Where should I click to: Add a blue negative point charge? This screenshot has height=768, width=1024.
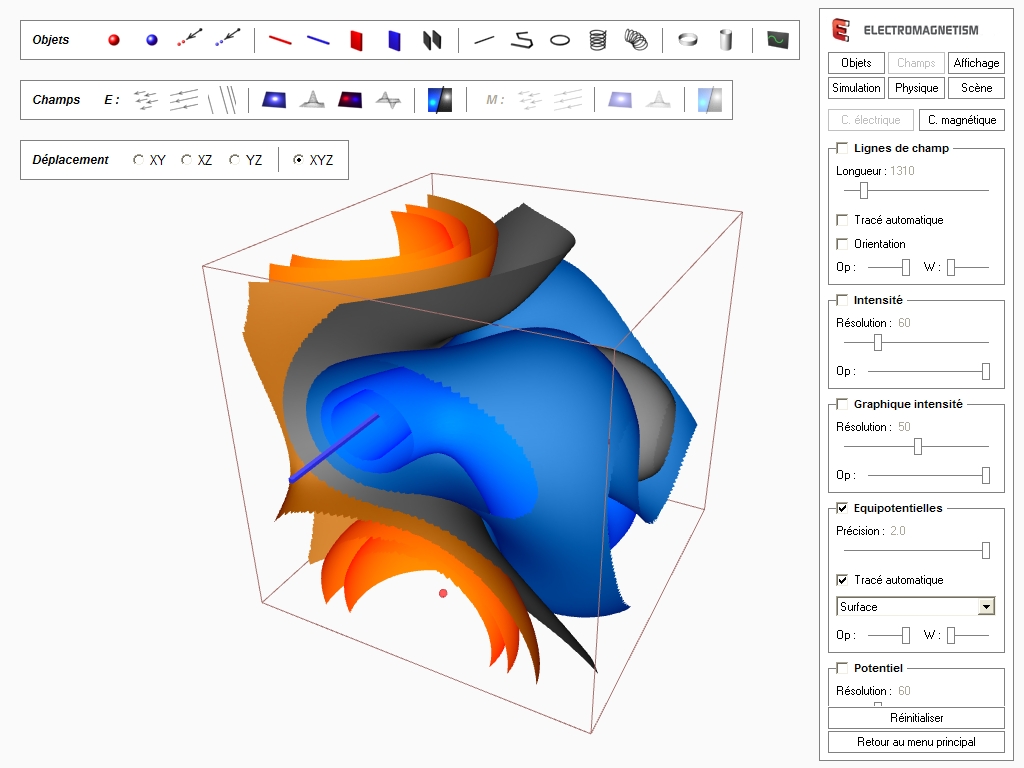152,40
